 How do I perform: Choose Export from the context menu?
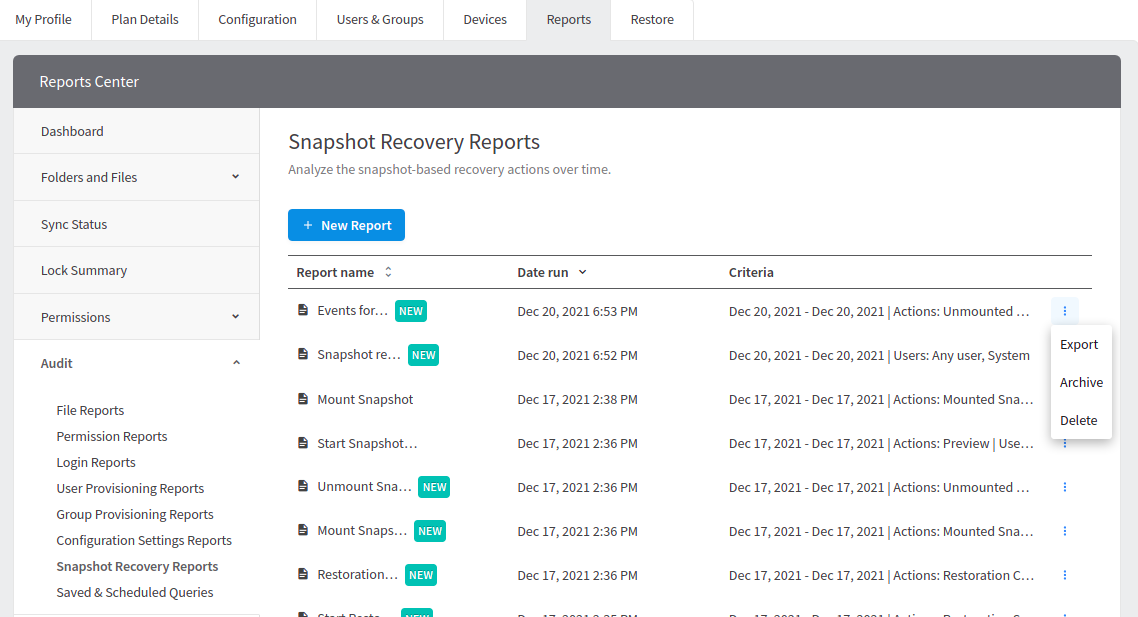[x=1079, y=344]
